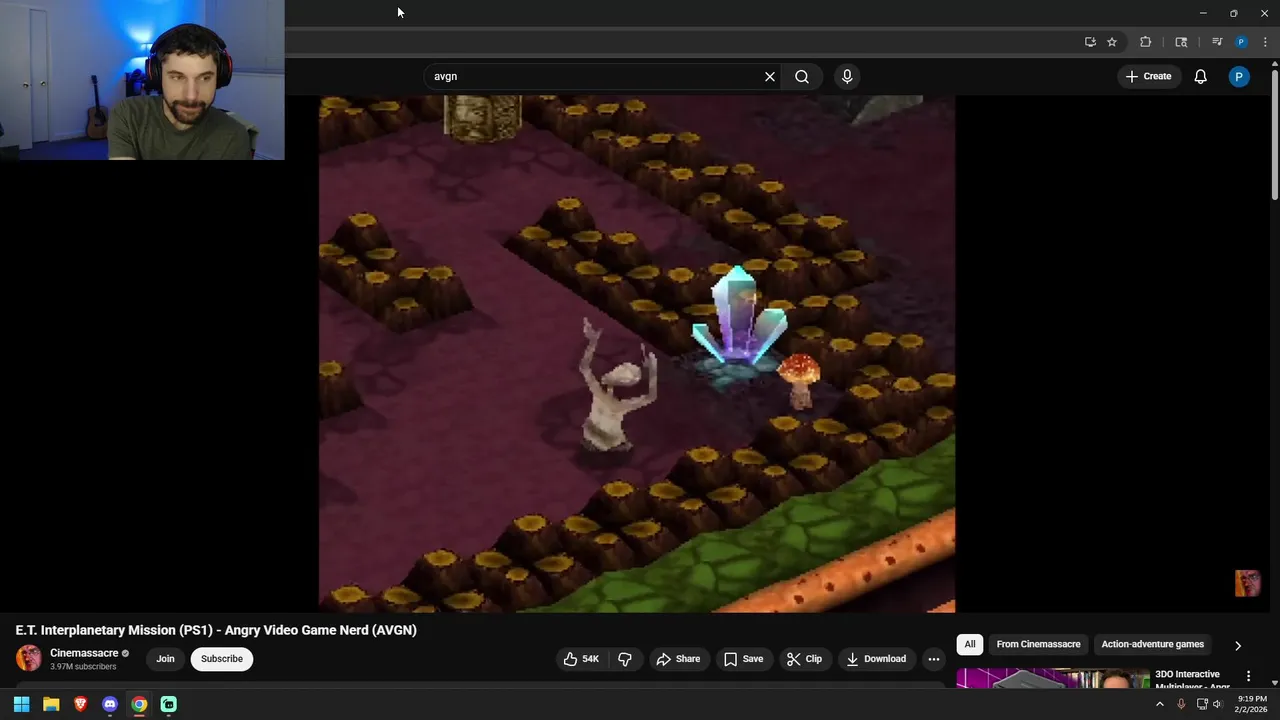Click the 3.97M subscribers text
Image resolution: width=1280 pixels, height=720 pixels.
click(83, 667)
